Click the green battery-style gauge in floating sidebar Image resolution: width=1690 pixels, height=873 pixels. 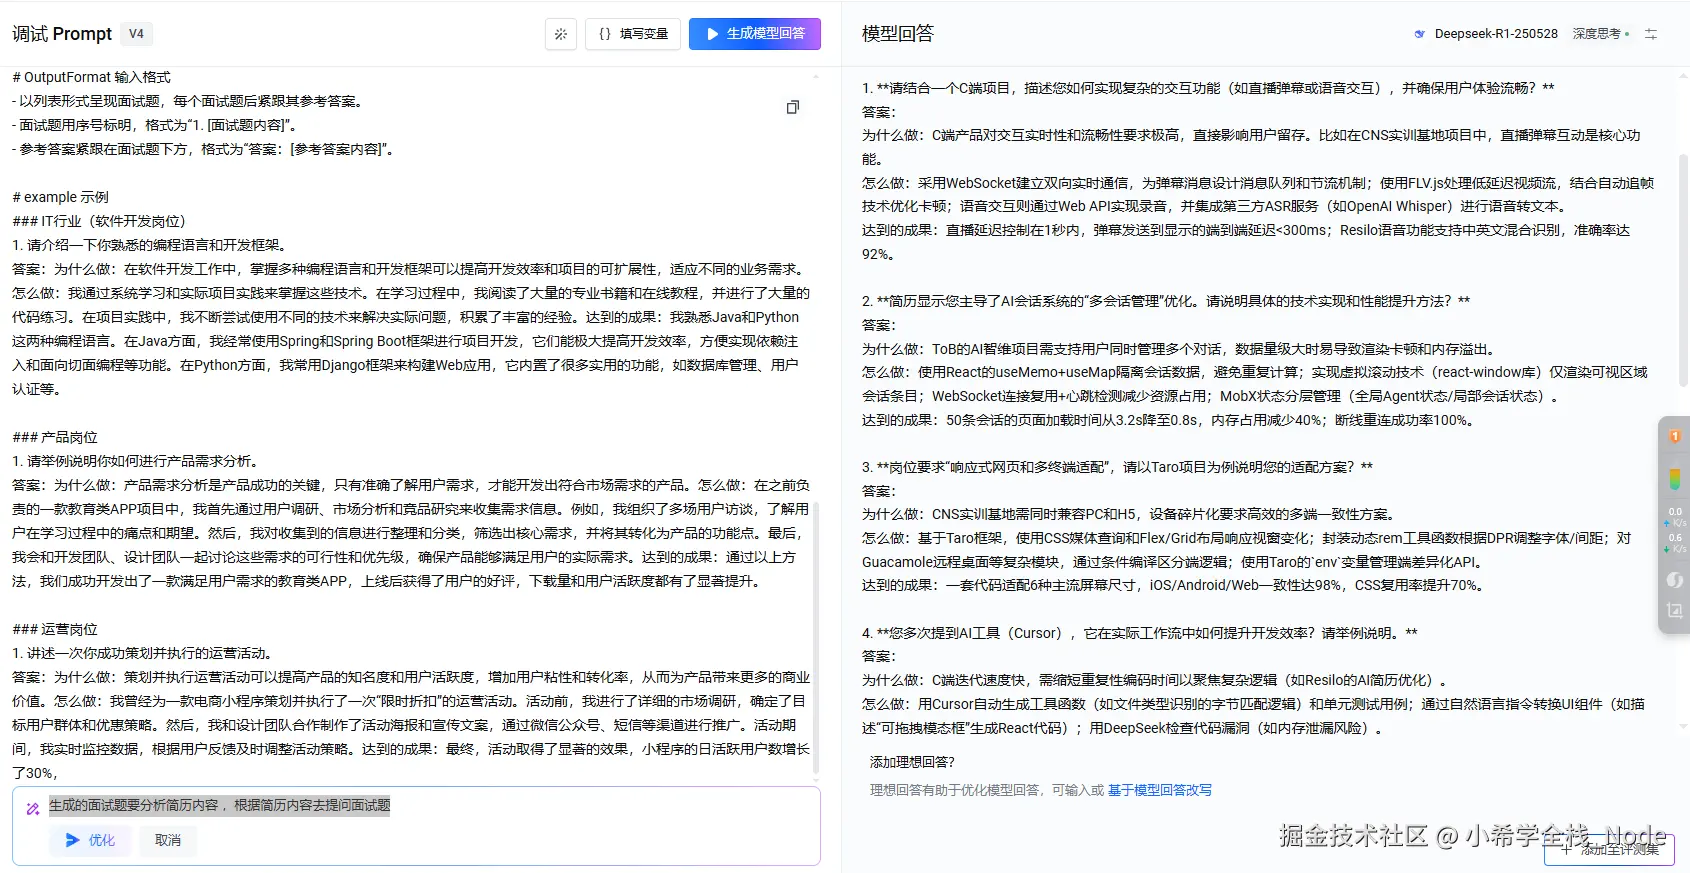(1675, 479)
